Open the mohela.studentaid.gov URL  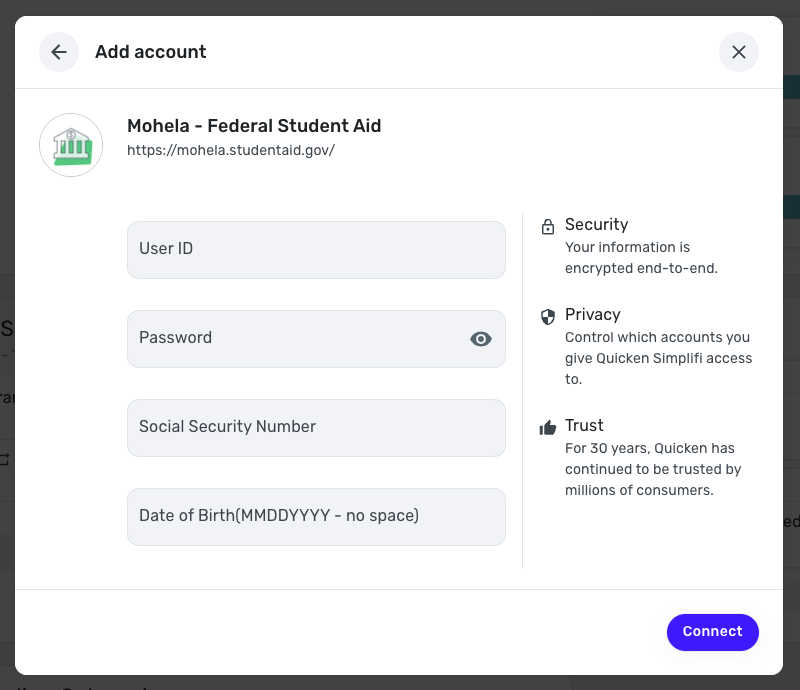231,151
